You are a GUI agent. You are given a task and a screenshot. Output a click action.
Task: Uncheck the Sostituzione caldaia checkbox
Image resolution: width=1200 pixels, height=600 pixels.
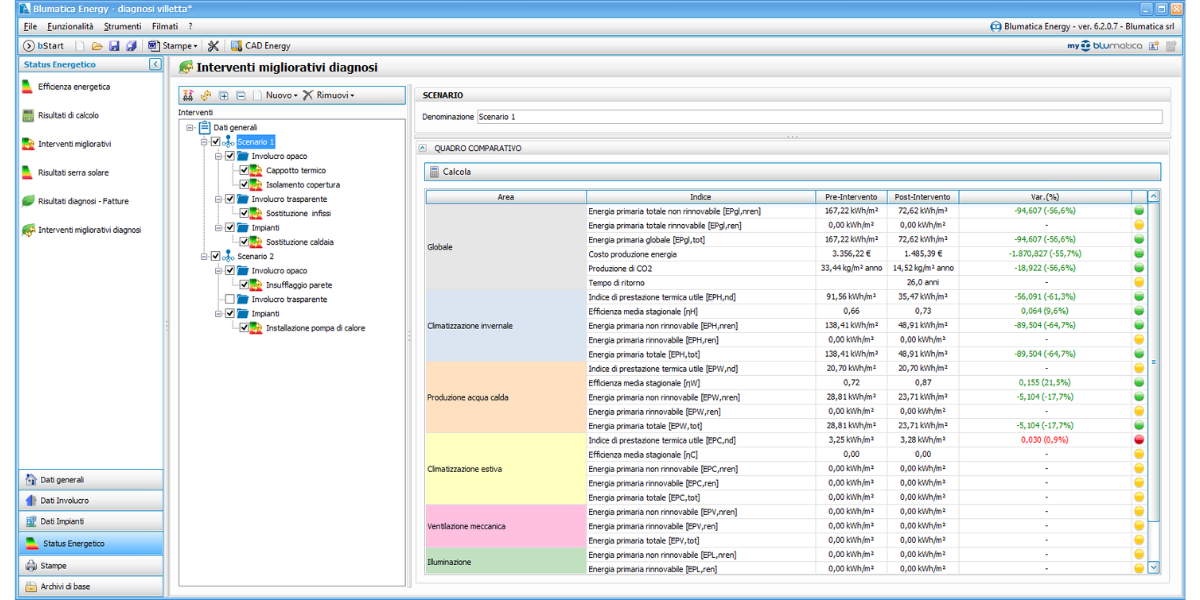[244, 242]
